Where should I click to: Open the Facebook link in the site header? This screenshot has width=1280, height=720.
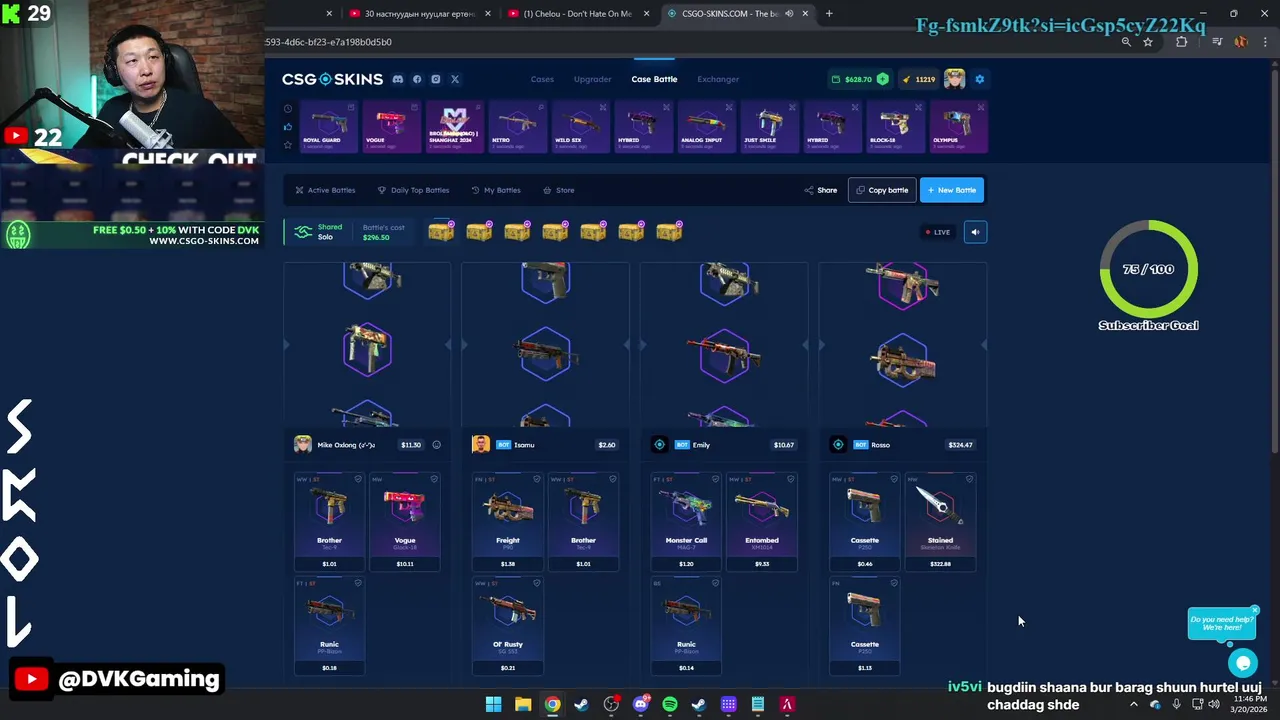pos(417,79)
